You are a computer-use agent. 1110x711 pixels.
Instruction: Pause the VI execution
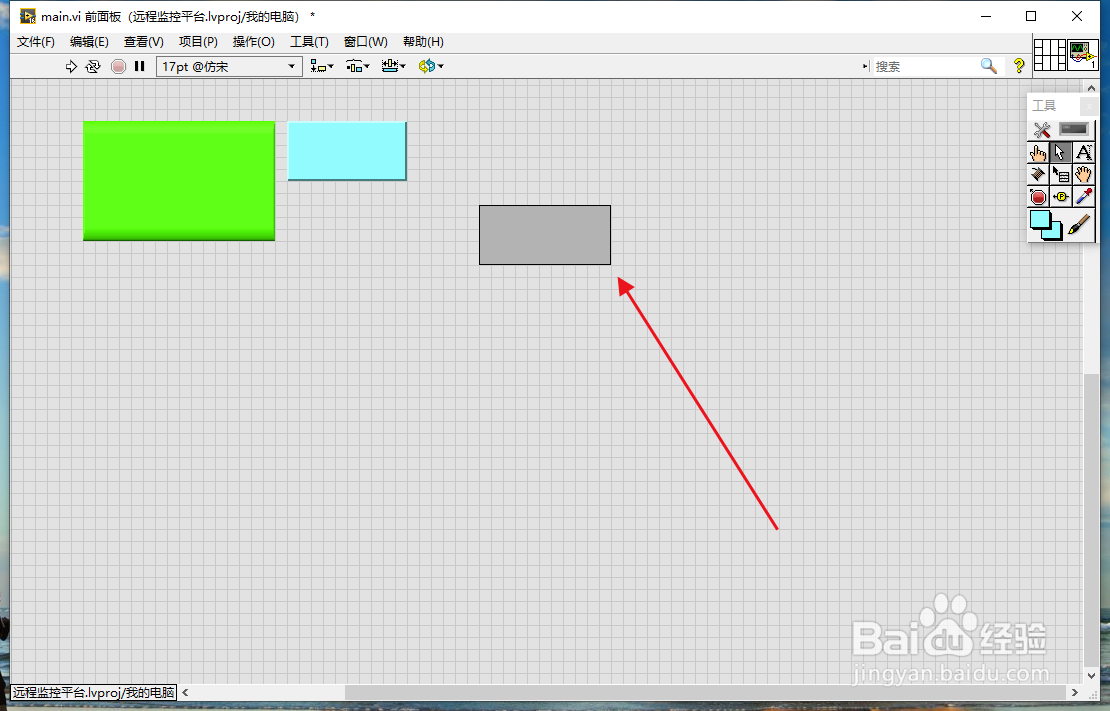(x=139, y=67)
